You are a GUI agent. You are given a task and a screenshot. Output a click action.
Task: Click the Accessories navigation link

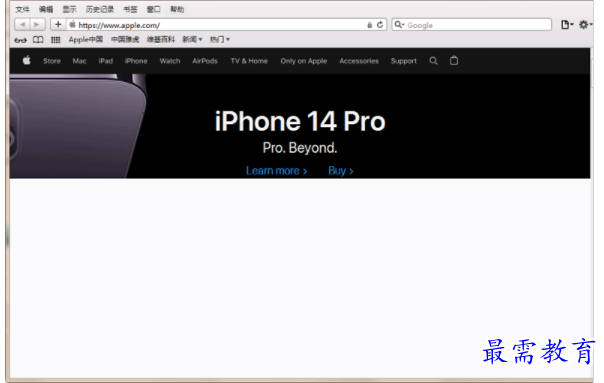[x=359, y=61]
